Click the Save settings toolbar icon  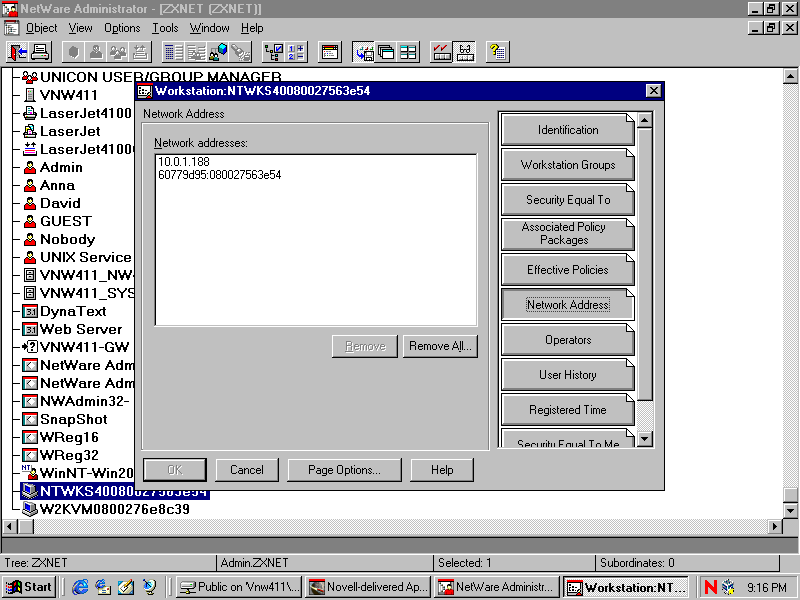coord(364,52)
